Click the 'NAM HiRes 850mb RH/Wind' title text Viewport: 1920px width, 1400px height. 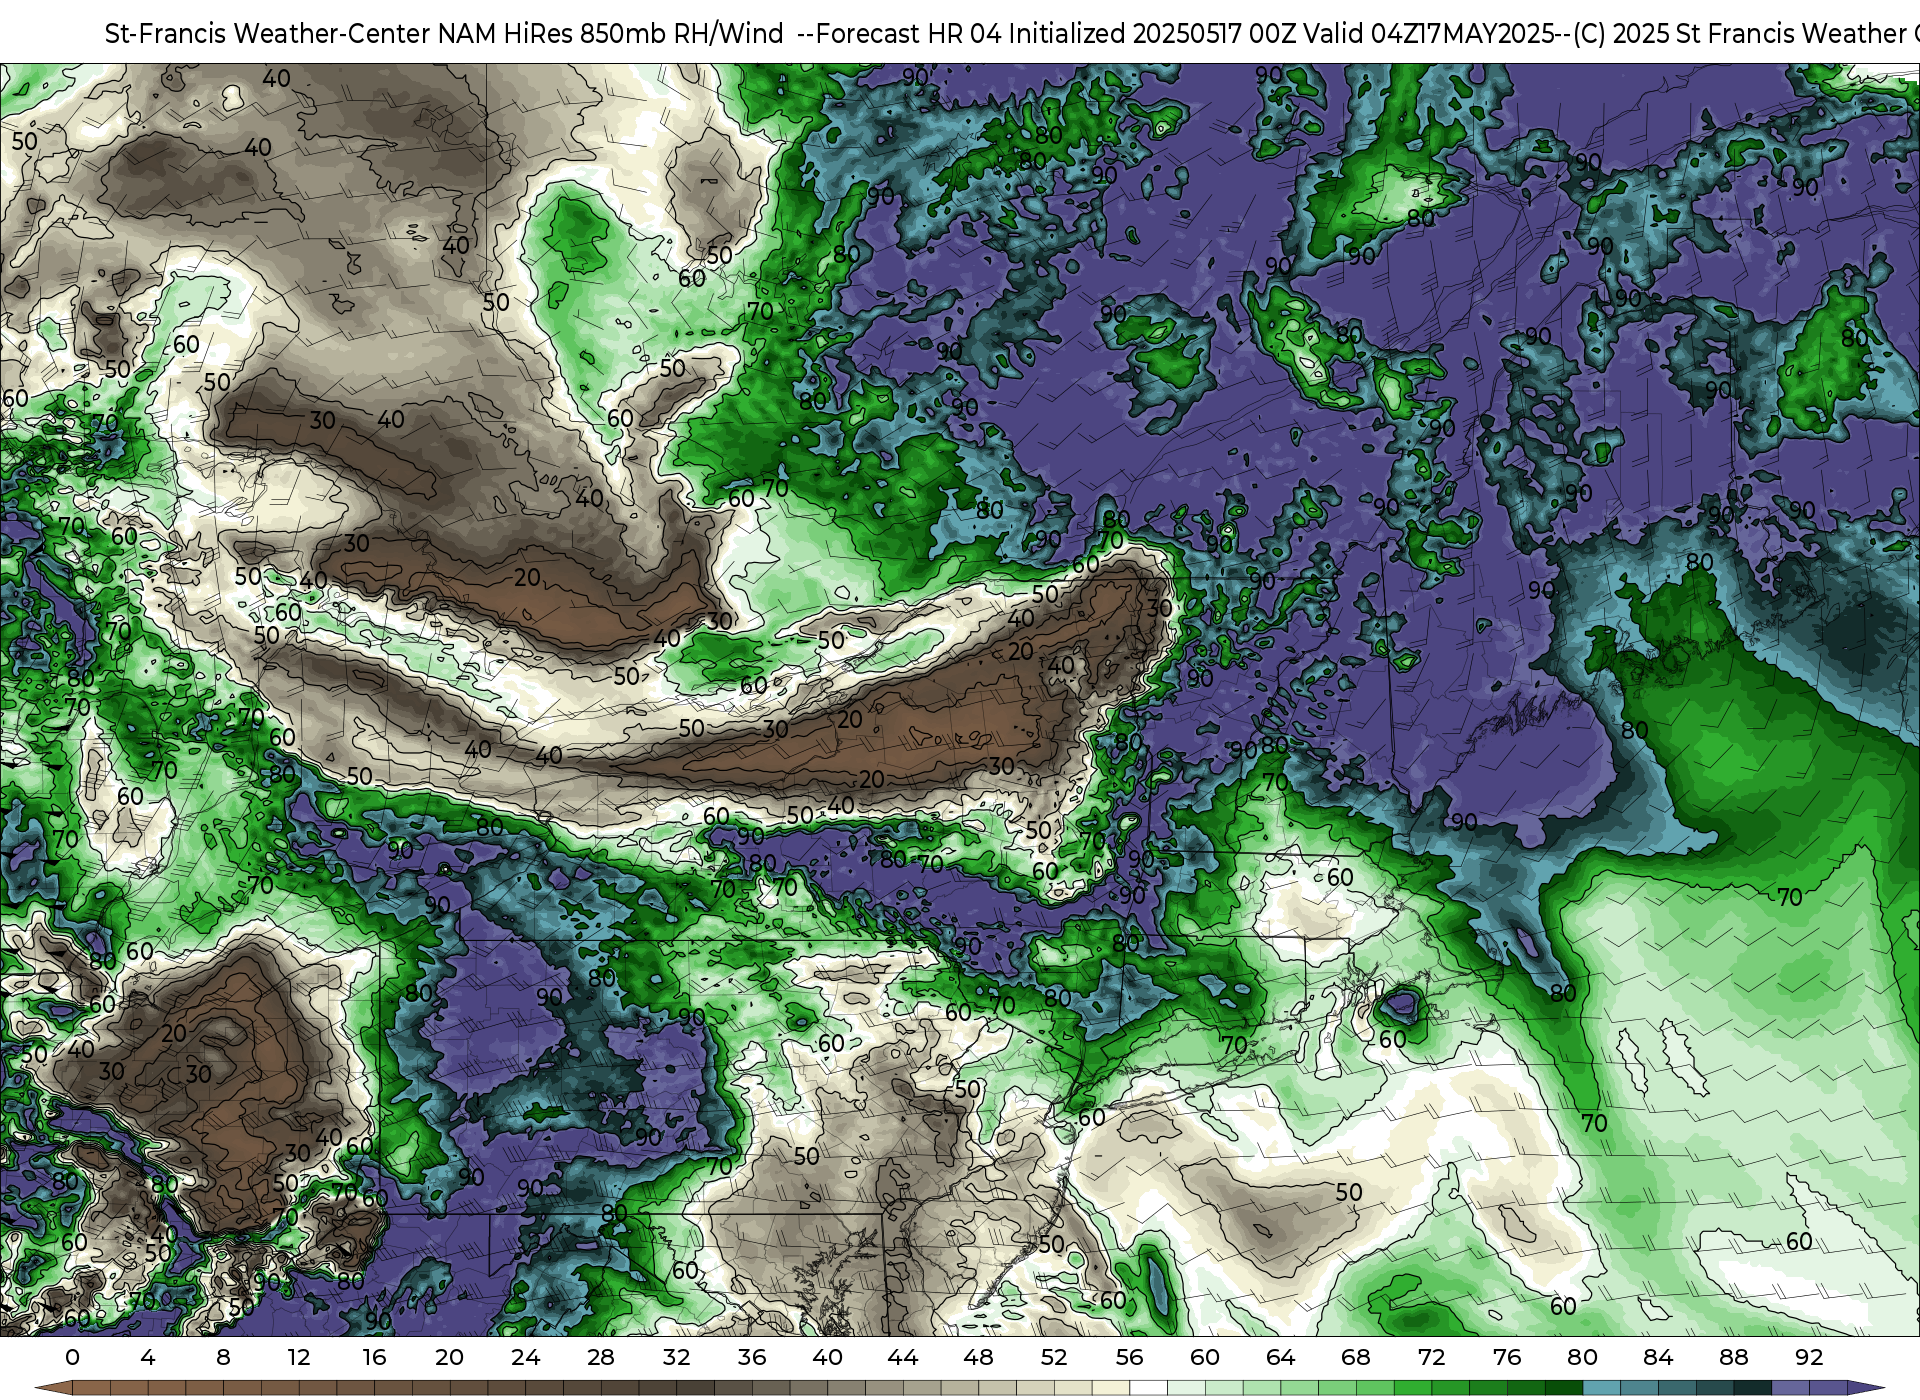tap(610, 34)
